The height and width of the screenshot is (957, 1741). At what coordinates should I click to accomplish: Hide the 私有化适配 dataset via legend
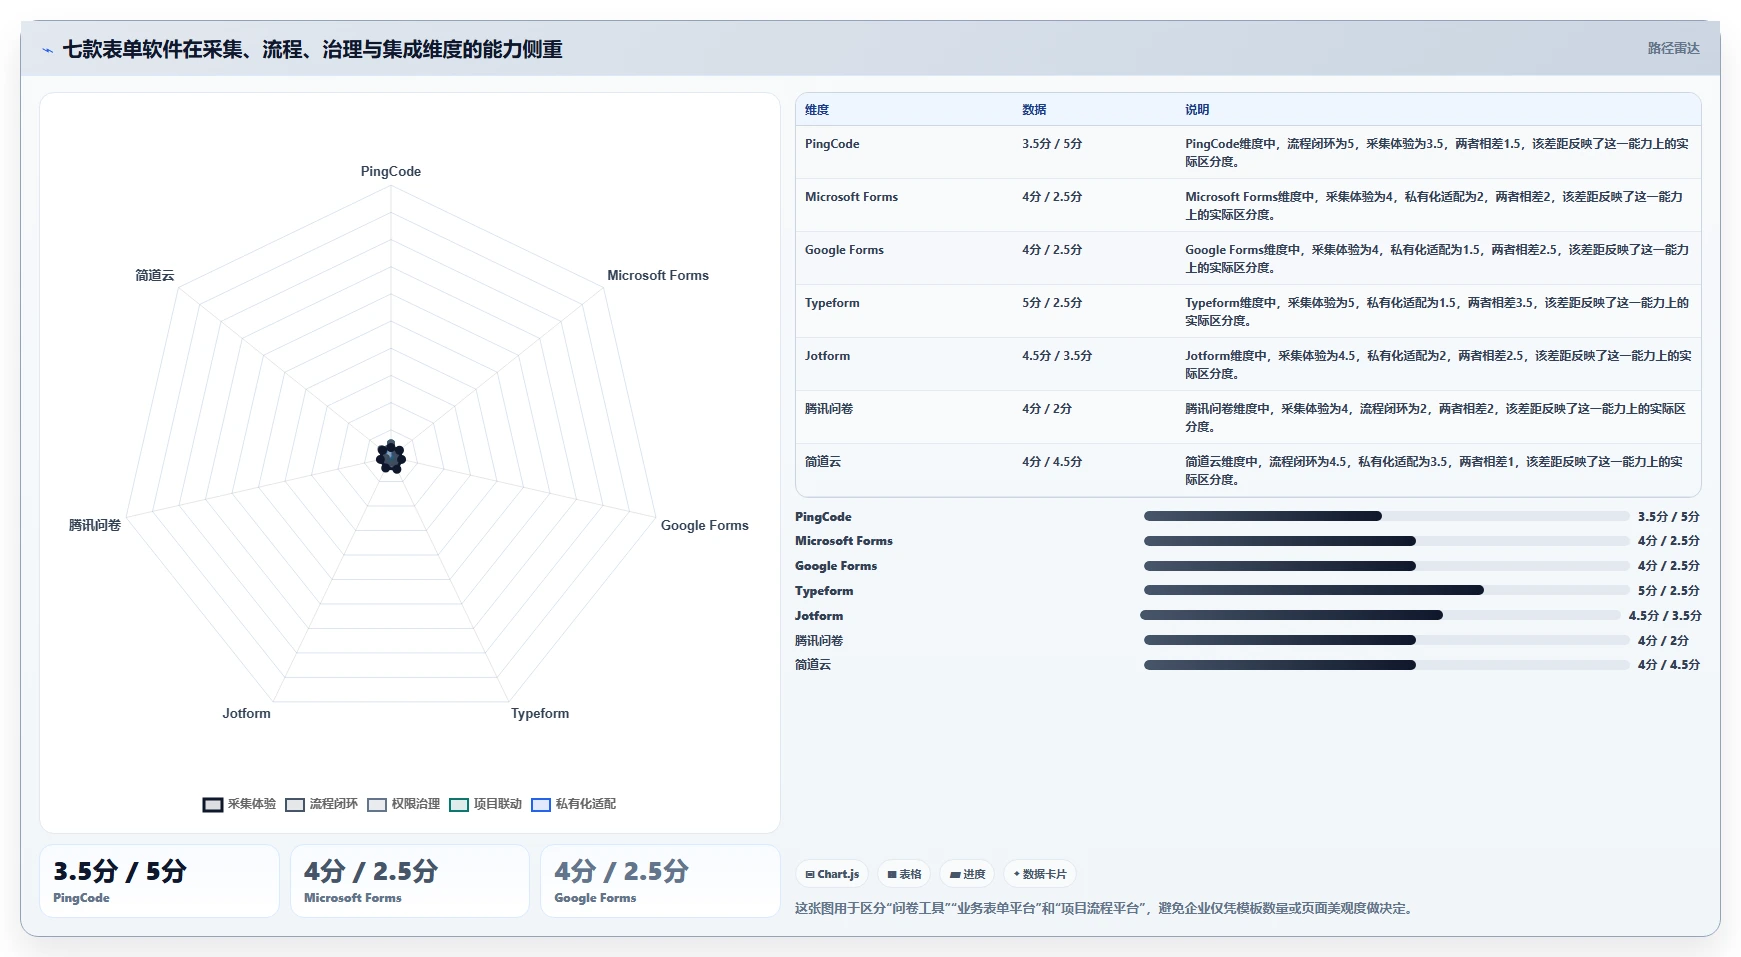click(x=541, y=805)
